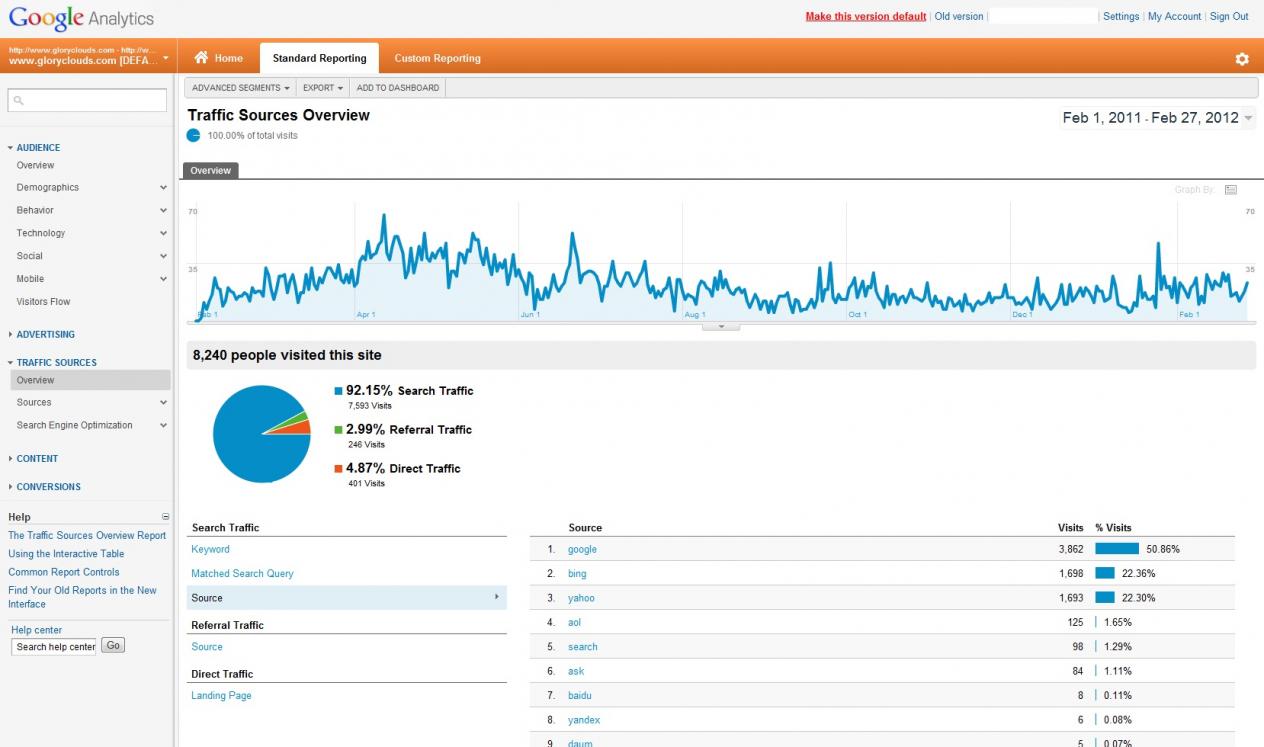Open My Account link
1264x747 pixels.
click(1174, 17)
